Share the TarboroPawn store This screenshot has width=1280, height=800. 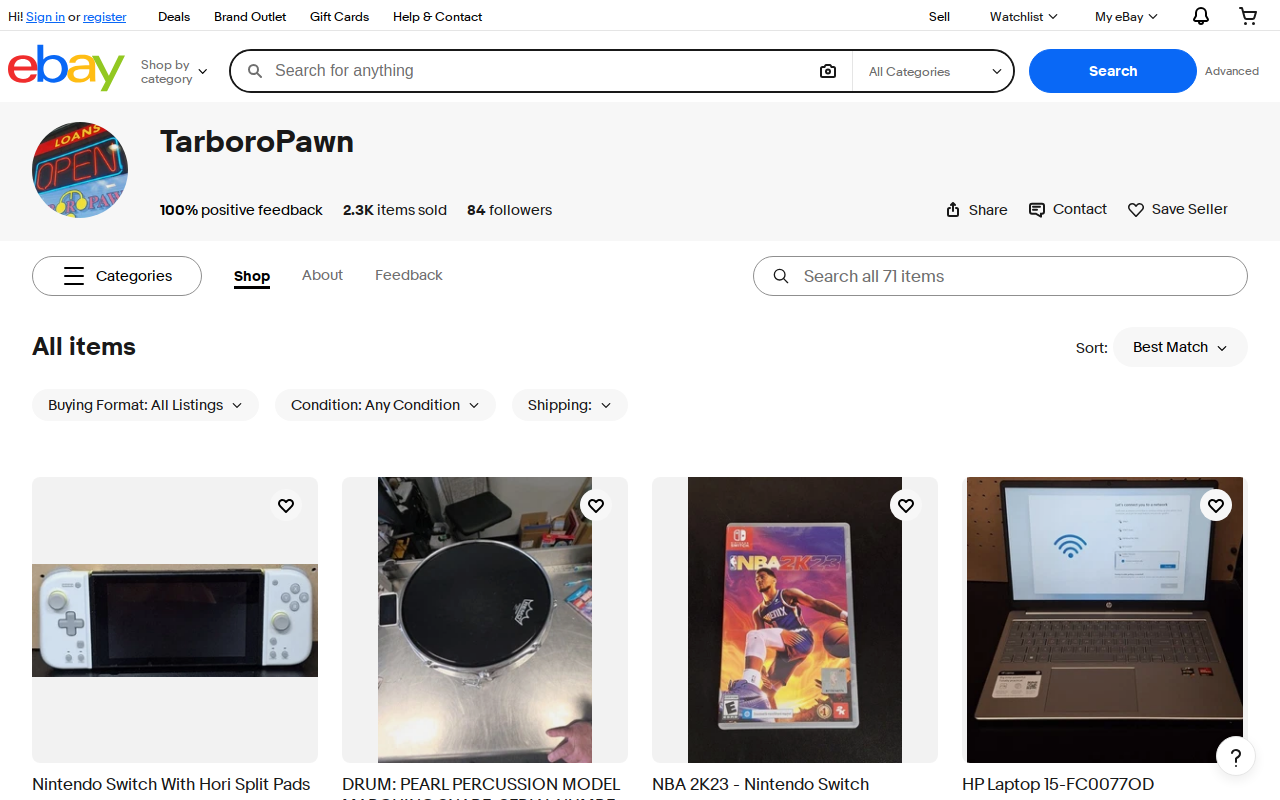[977, 210]
